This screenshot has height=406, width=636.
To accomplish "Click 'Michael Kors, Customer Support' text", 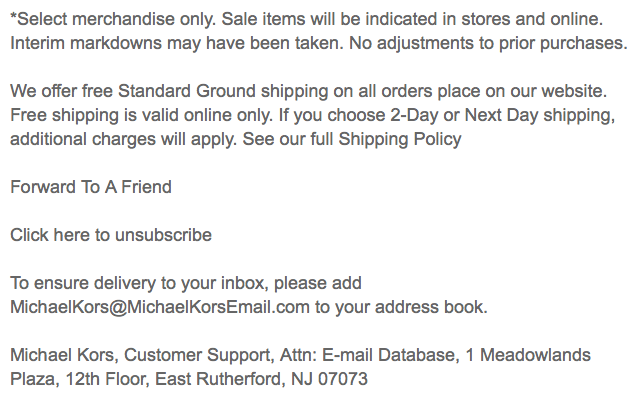I will (142, 355).
